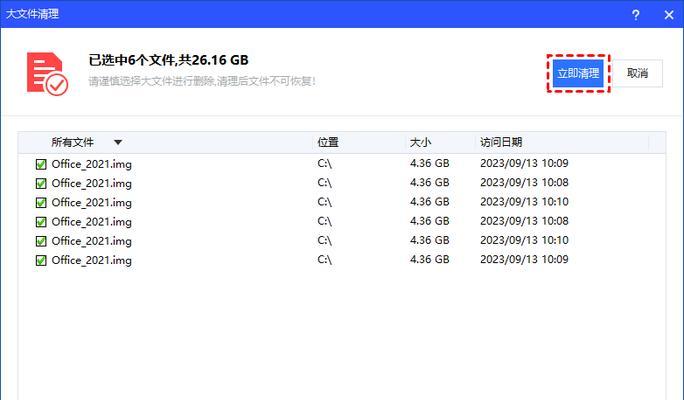The image size is (684, 400).
Task: Uncheck the third Office_2021.img file in list
Action: pos(41,203)
